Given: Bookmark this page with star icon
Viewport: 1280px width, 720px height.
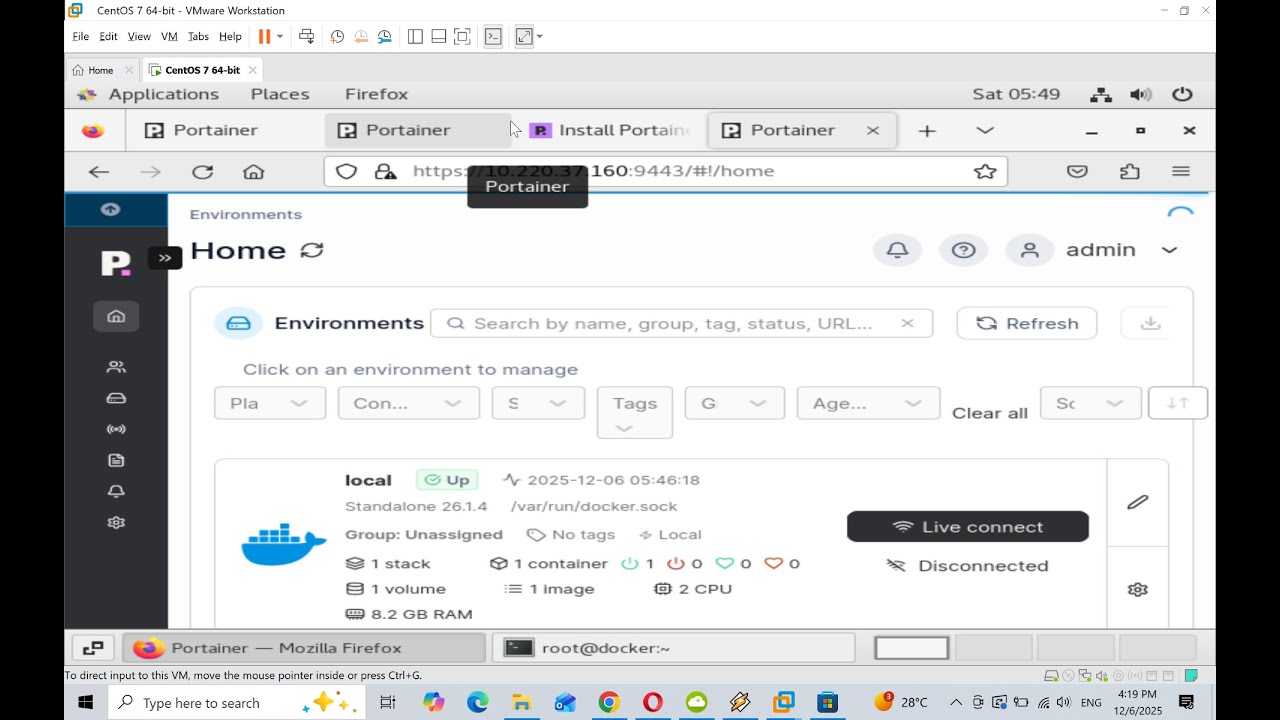Looking at the screenshot, I should click(x=985, y=171).
